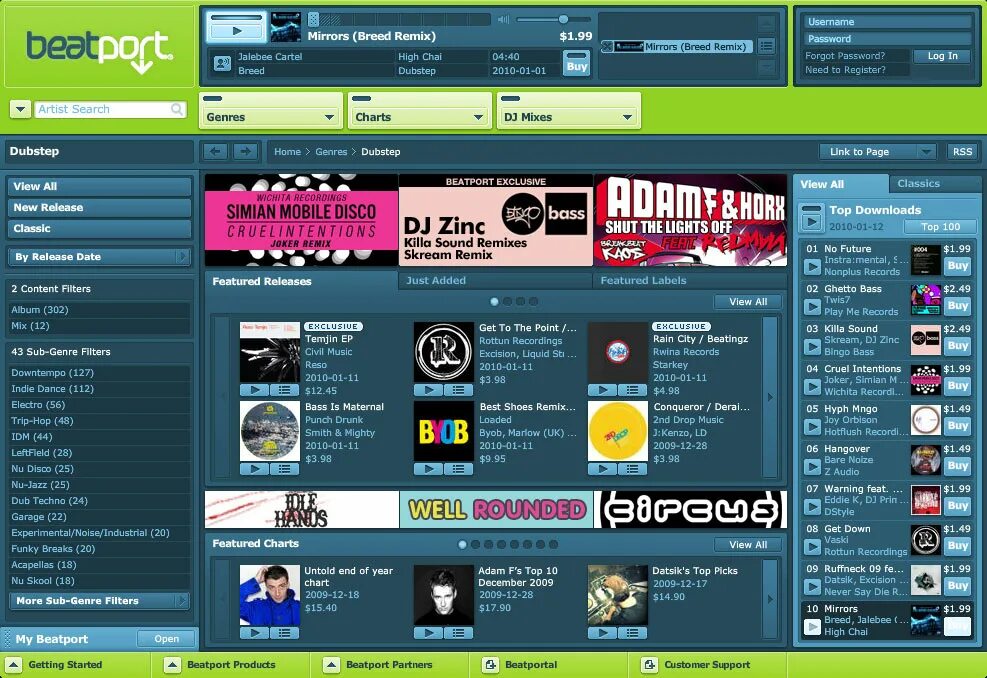Remove Mirrors (Breed Remix) from queue
This screenshot has height=678, width=987.
pos(607,47)
